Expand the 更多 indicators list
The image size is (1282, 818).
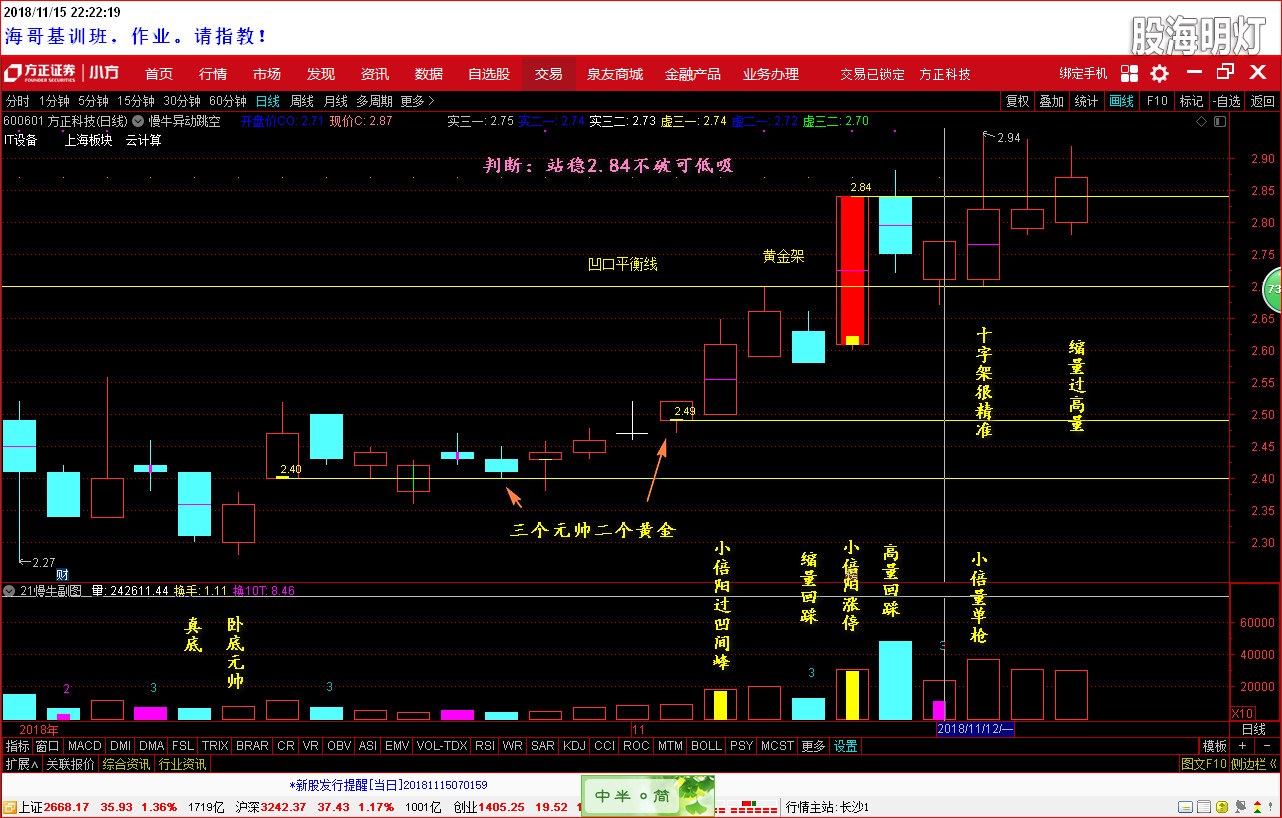pyautogui.click(x=813, y=746)
